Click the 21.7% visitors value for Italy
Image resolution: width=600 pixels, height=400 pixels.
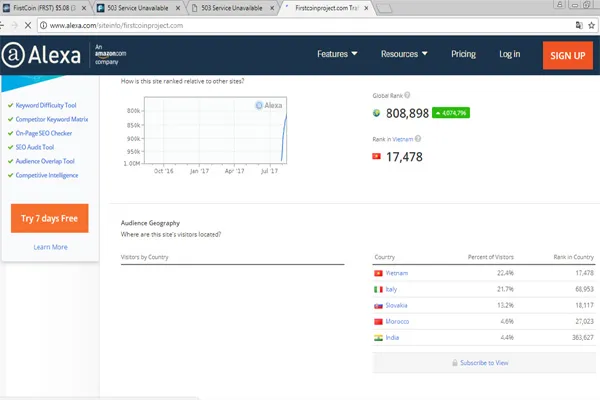click(x=505, y=289)
